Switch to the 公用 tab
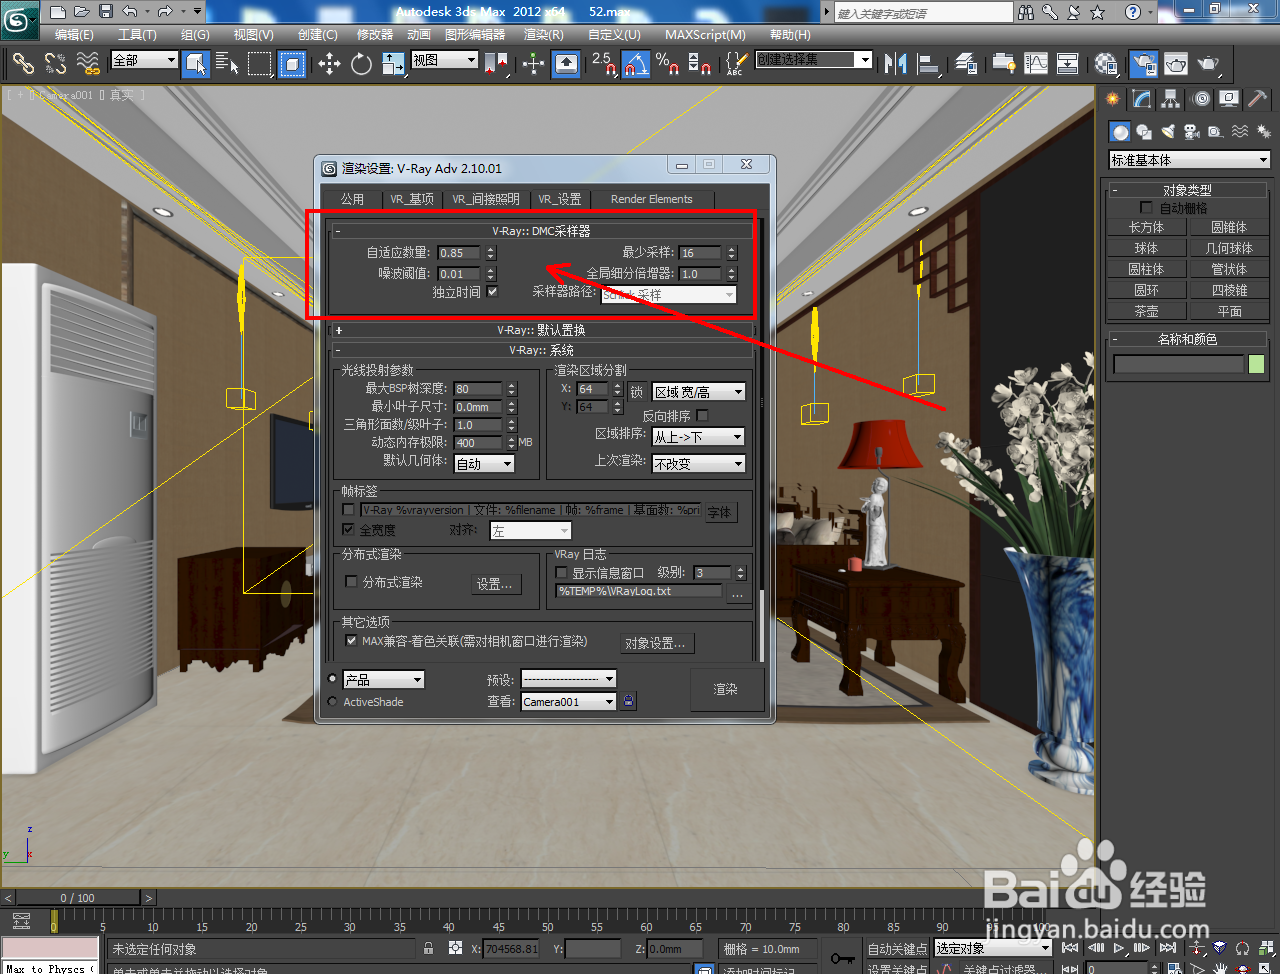 pos(352,199)
